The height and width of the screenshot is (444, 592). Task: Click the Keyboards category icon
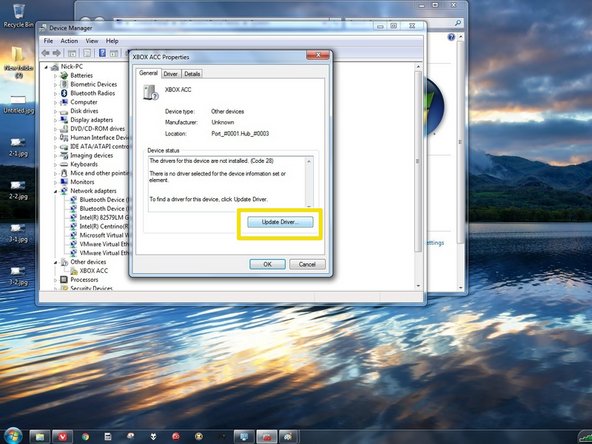point(64,164)
